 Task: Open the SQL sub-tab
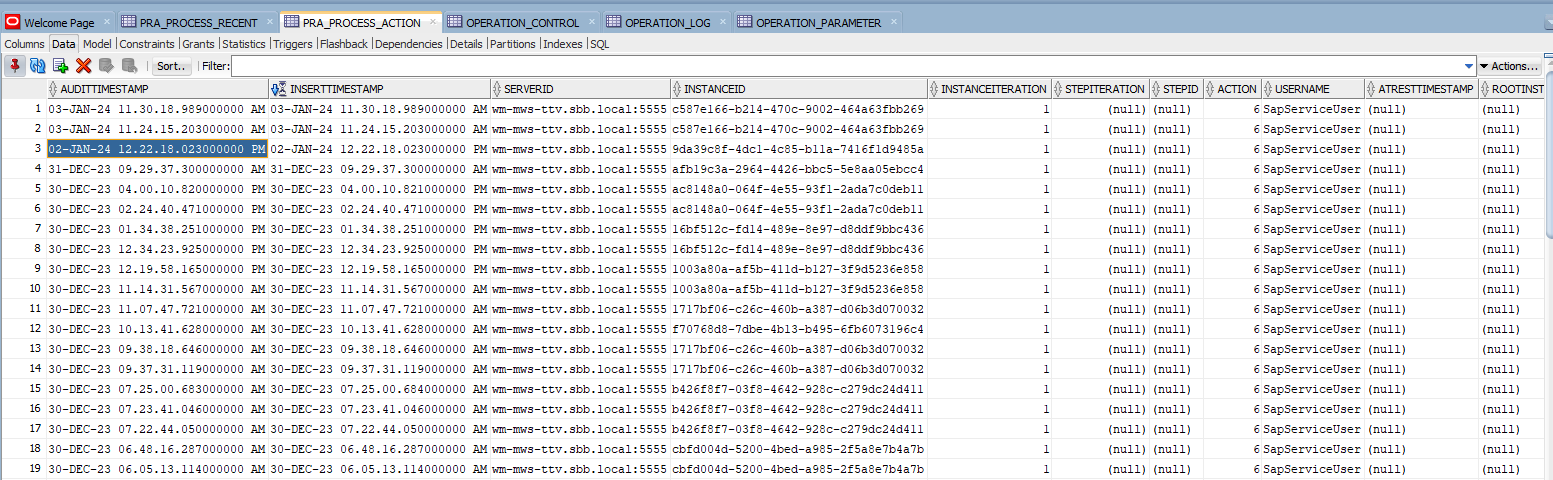coord(599,44)
